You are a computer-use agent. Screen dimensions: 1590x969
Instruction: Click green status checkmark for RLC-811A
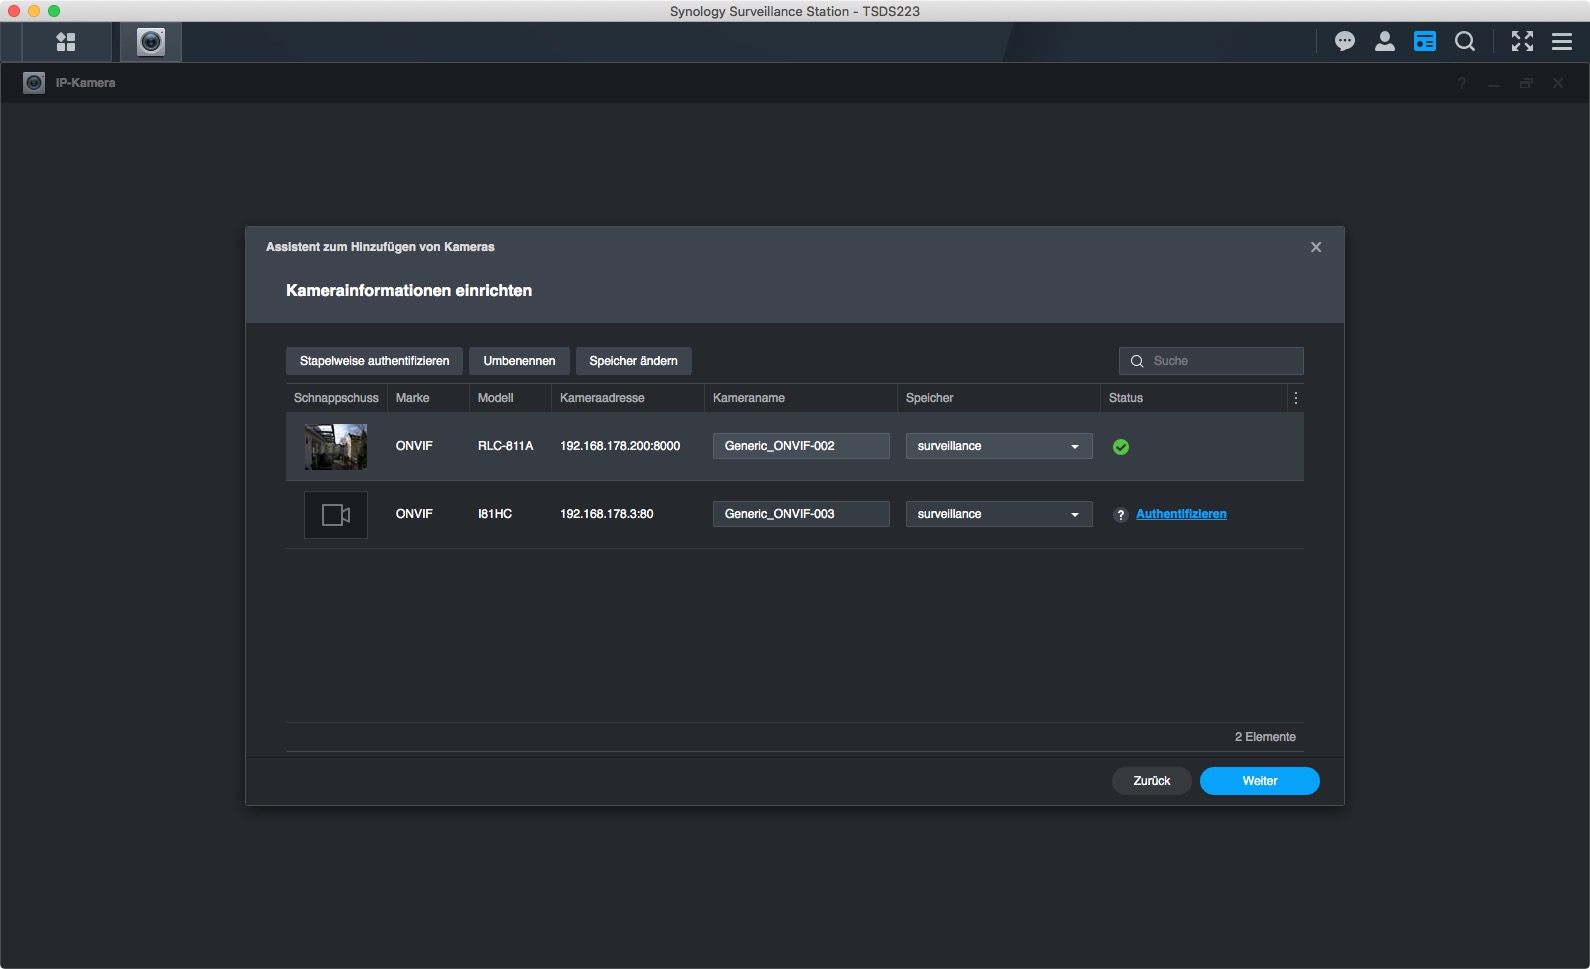click(1121, 447)
